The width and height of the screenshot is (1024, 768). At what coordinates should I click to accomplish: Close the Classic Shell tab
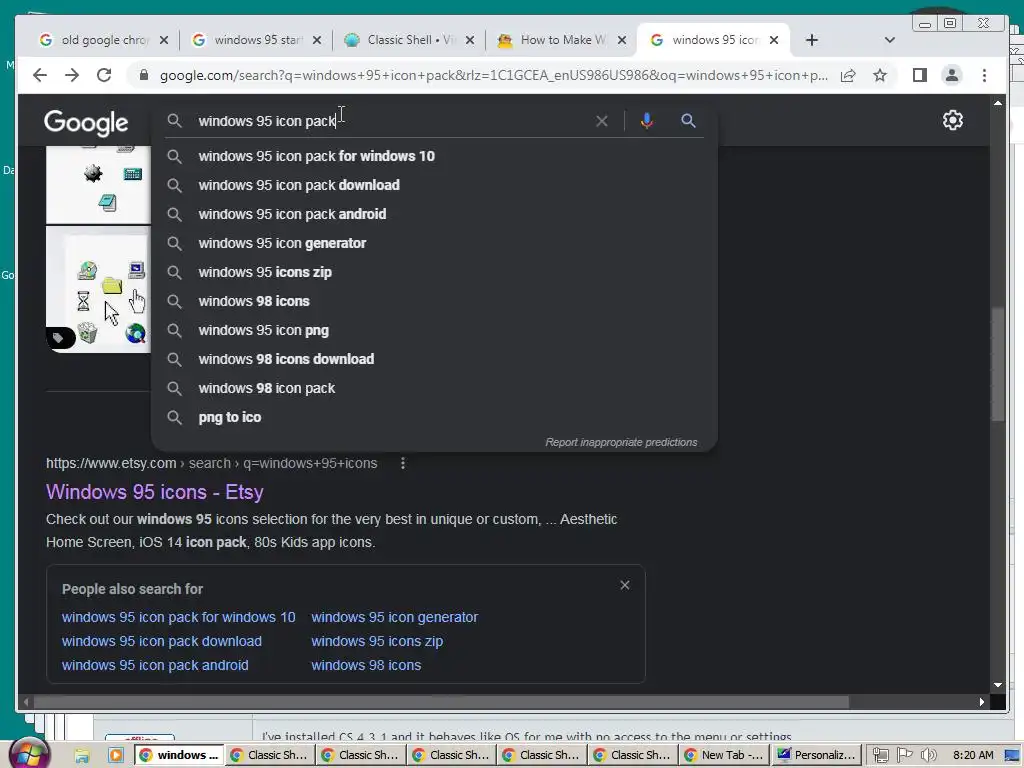[470, 40]
